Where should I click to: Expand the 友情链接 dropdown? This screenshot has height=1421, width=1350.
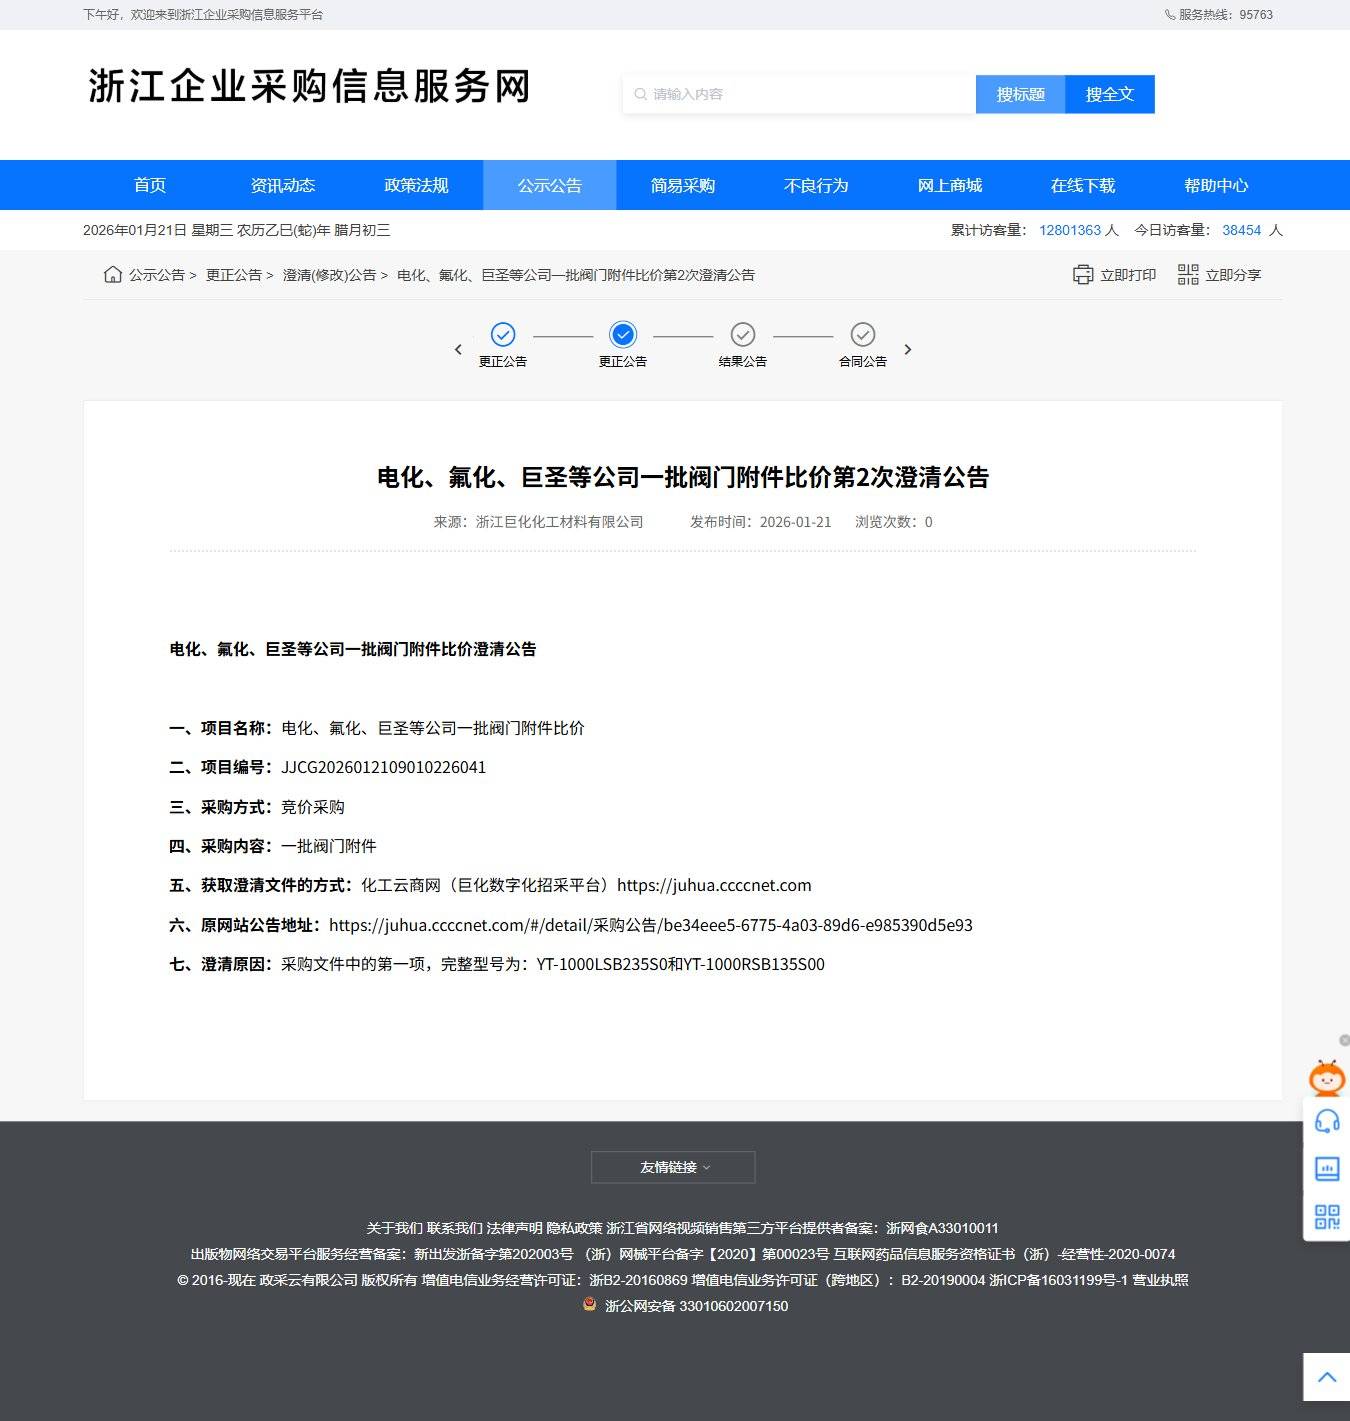[x=673, y=1167]
